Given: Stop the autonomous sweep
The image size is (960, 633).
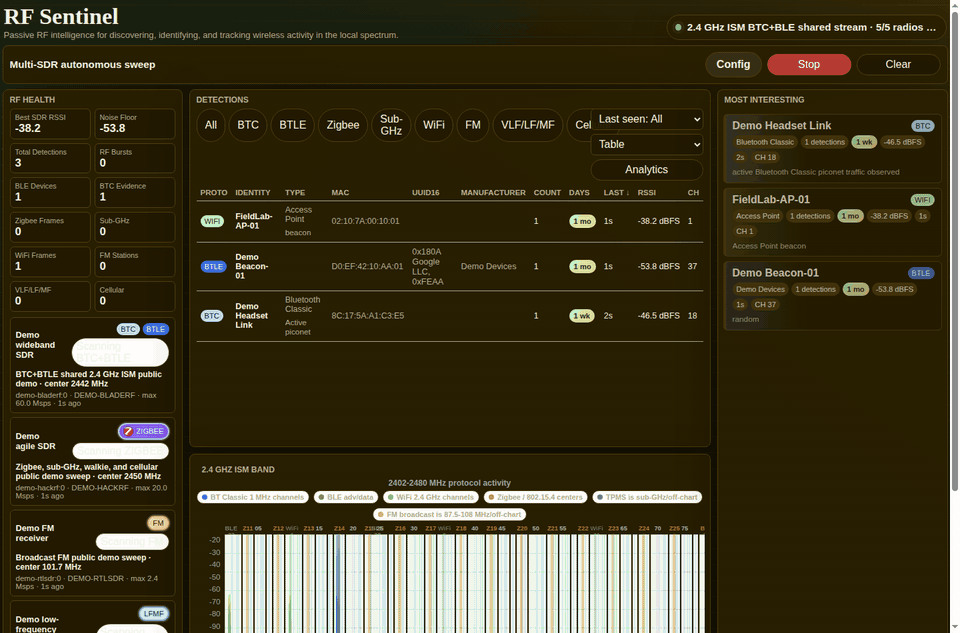Looking at the screenshot, I should coord(809,64).
